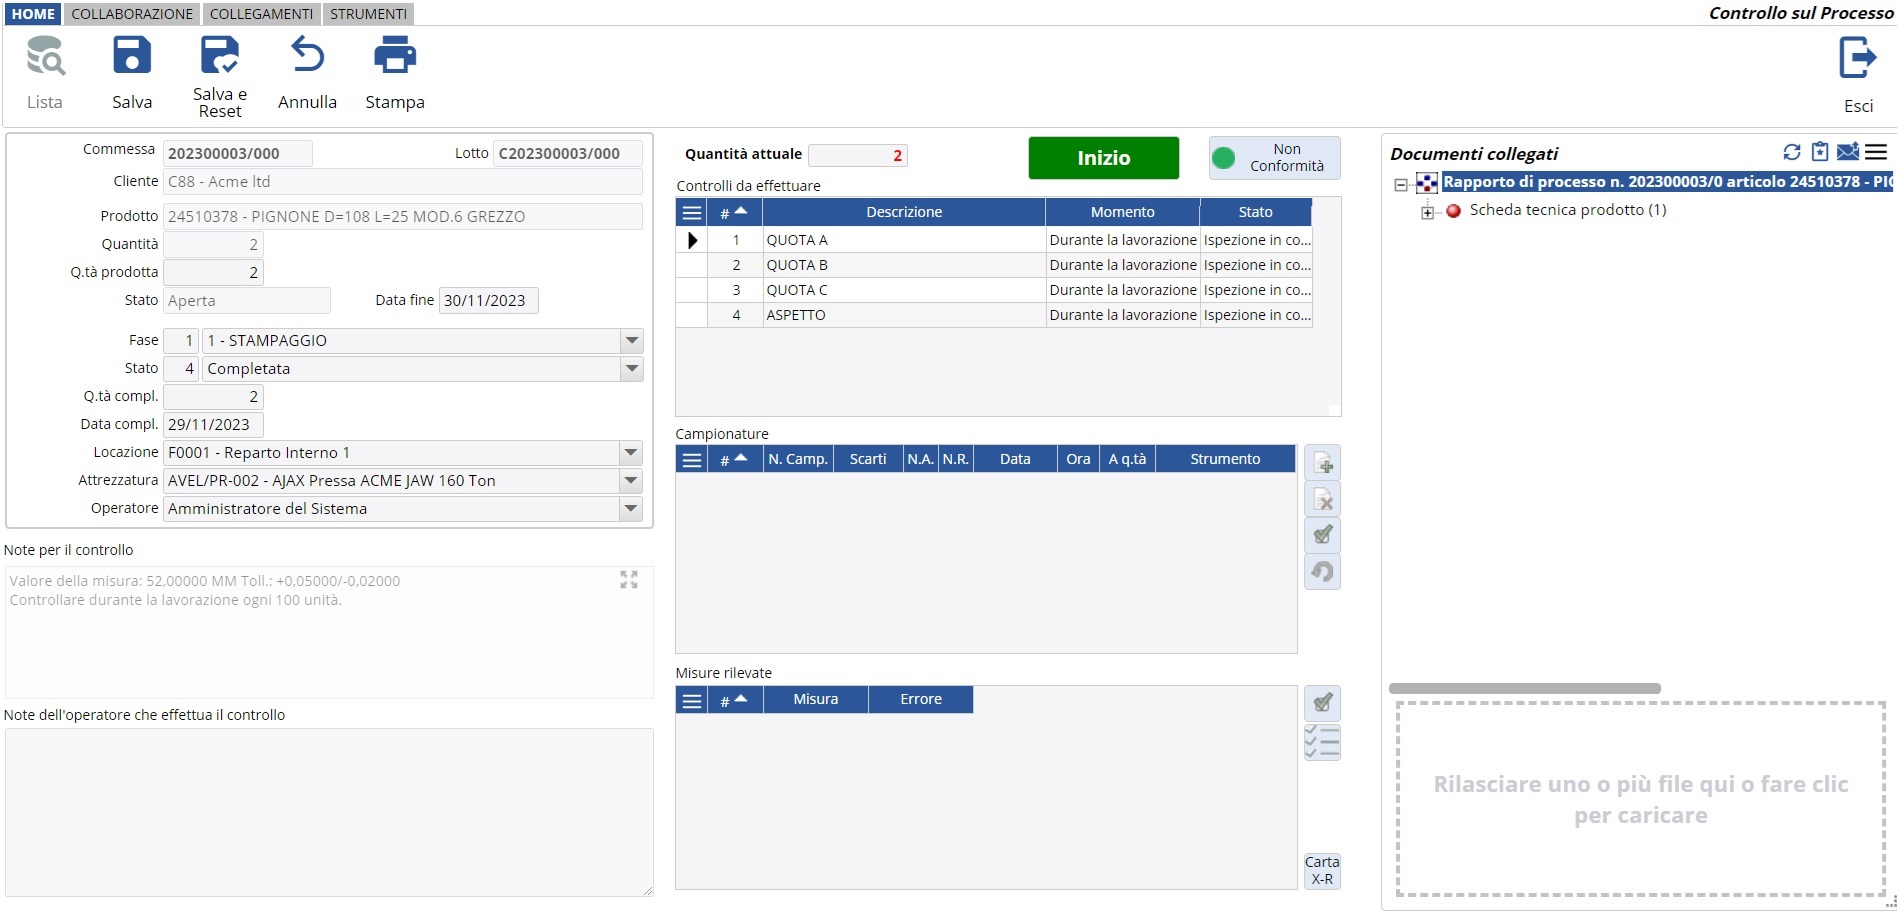Open the hamburger menu in Documenti collegati
The image size is (1897, 912).
pos(1876,152)
